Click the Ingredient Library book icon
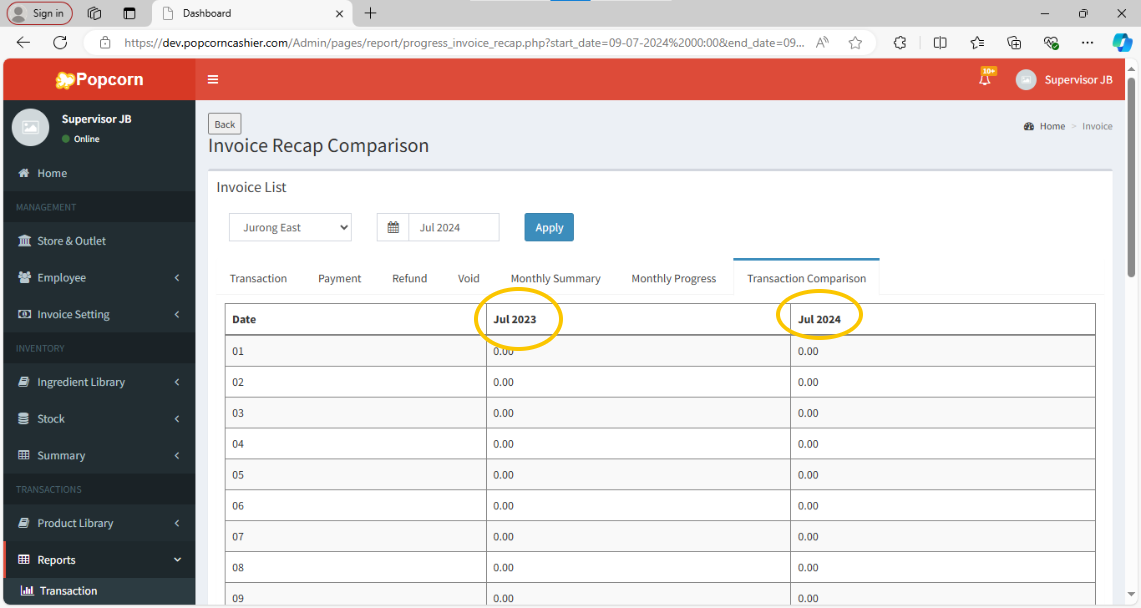 pyautogui.click(x=24, y=382)
